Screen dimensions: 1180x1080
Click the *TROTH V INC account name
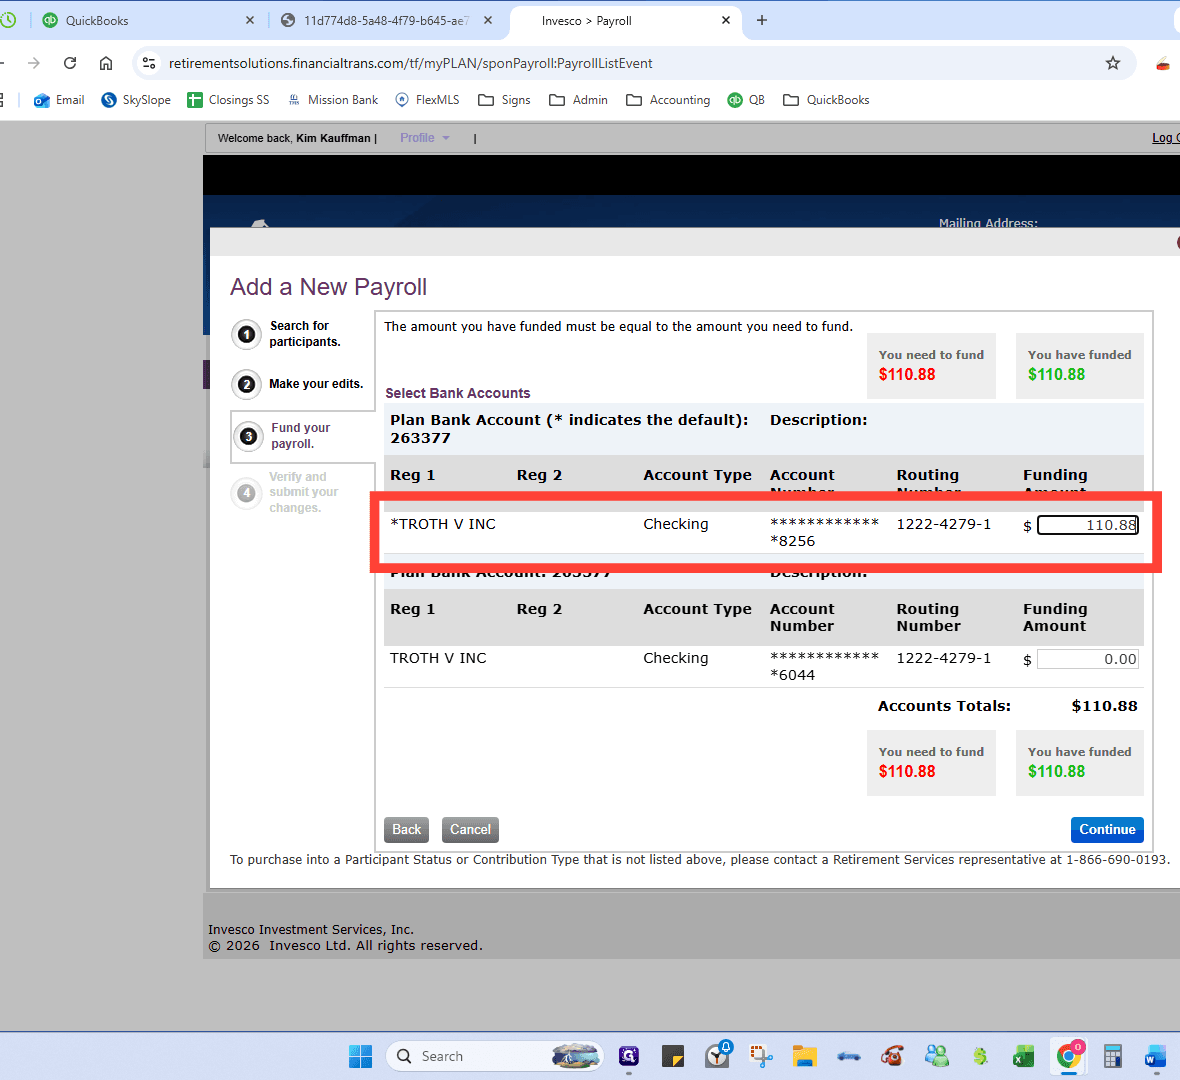443,524
